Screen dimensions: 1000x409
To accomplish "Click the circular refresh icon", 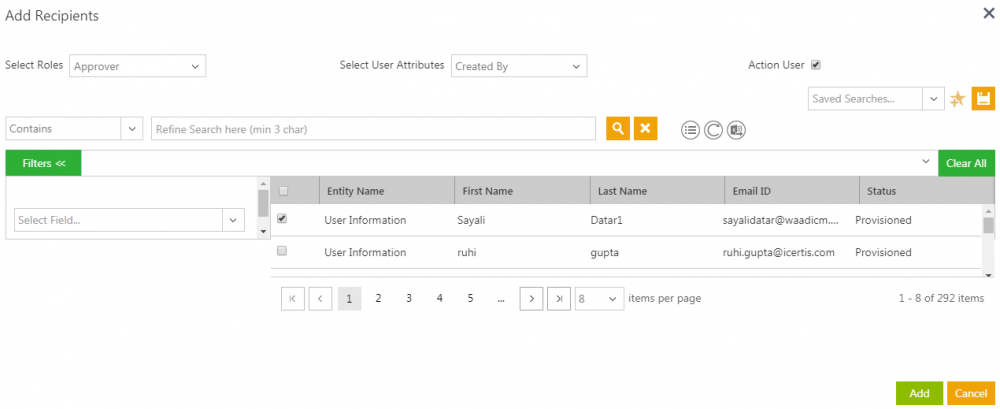I will click(x=713, y=130).
